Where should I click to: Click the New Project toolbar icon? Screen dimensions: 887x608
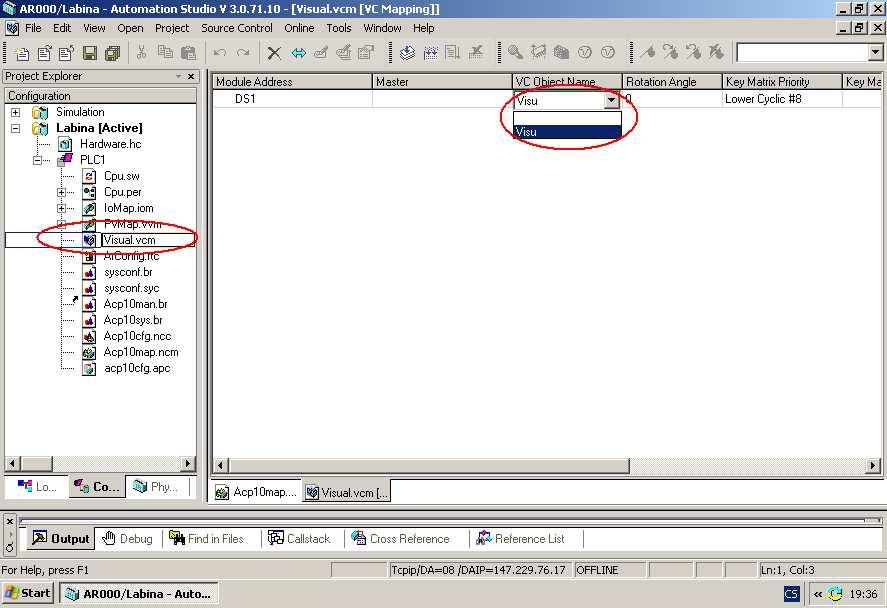click(22, 53)
